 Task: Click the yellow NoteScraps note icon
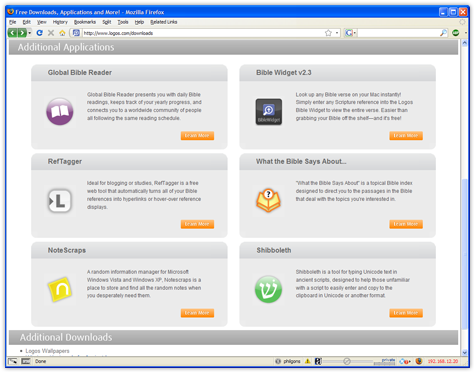(60, 289)
